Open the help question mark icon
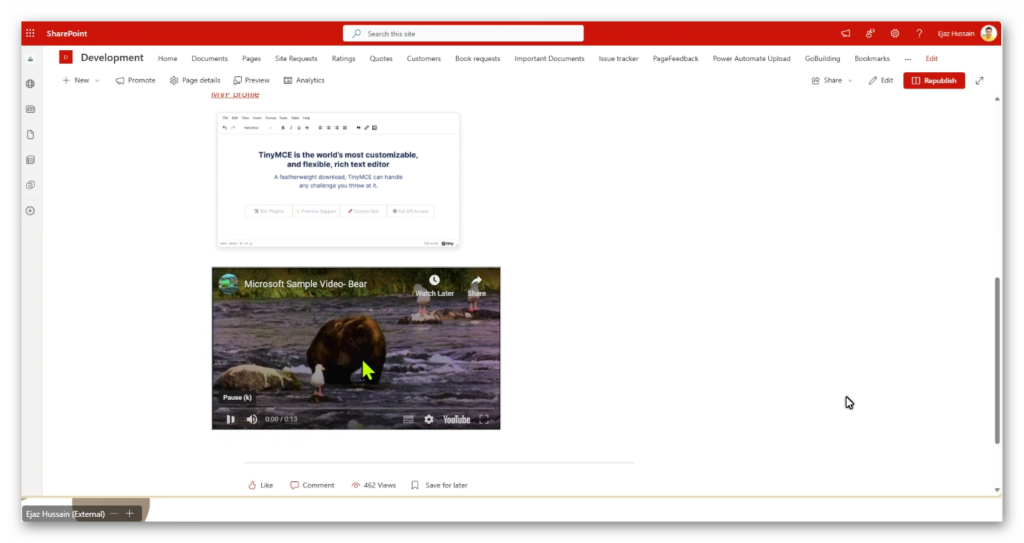The image size is (1024, 543). (x=919, y=33)
